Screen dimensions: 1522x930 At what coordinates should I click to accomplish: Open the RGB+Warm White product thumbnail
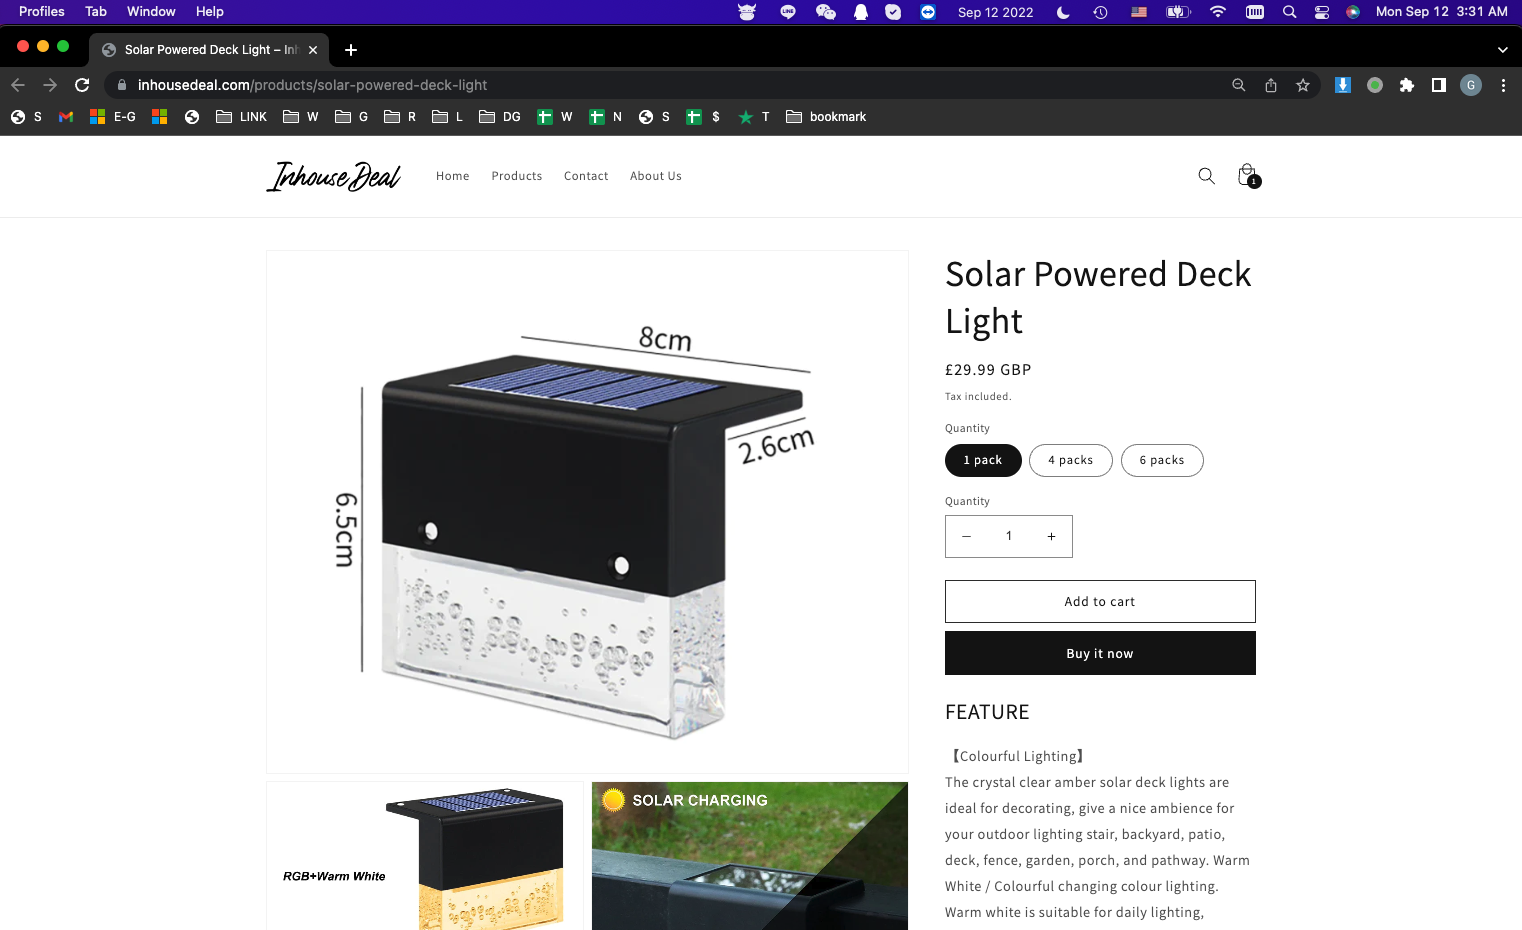(424, 856)
